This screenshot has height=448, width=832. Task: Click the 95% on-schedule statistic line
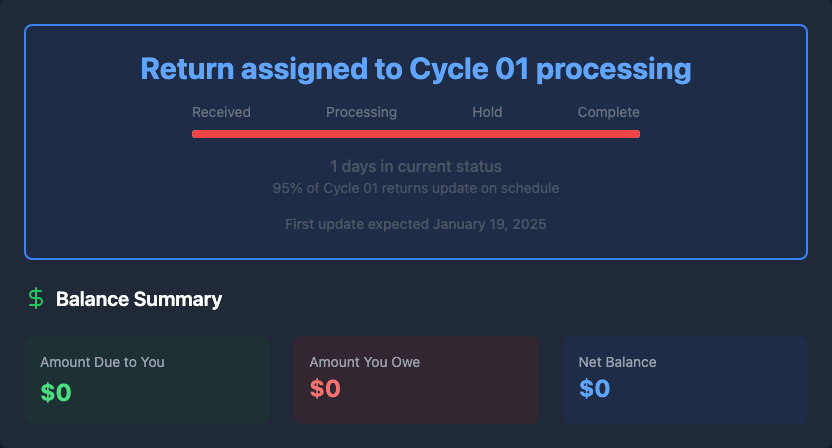pyautogui.click(x=416, y=188)
